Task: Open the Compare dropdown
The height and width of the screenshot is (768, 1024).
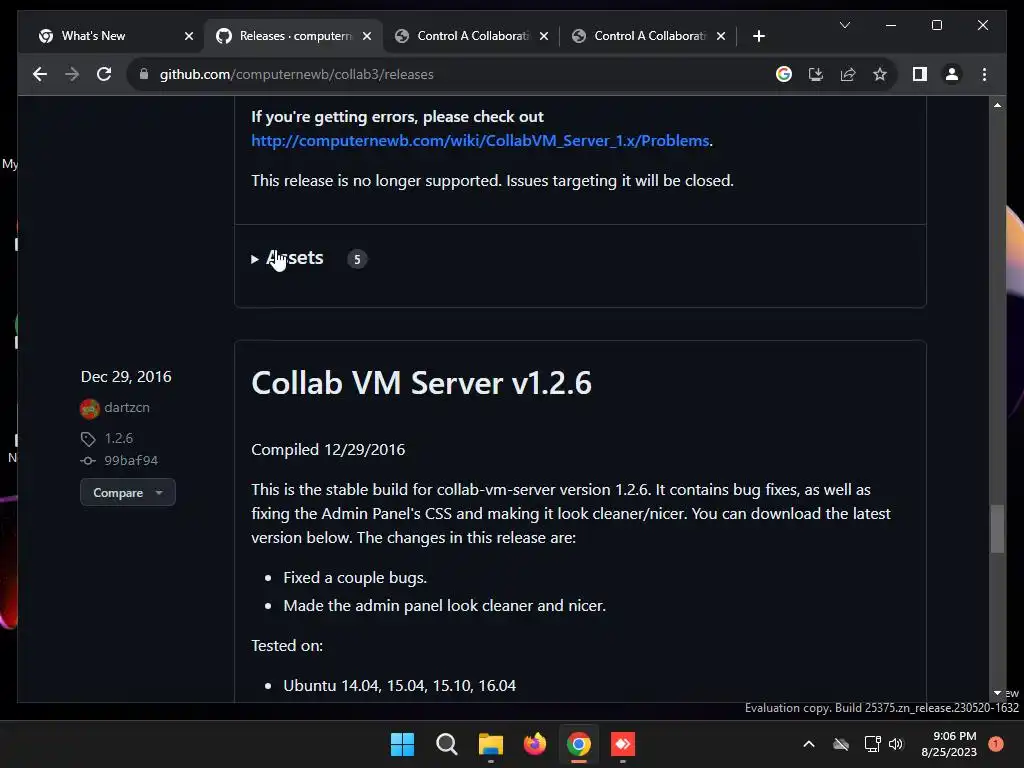Action: point(128,492)
